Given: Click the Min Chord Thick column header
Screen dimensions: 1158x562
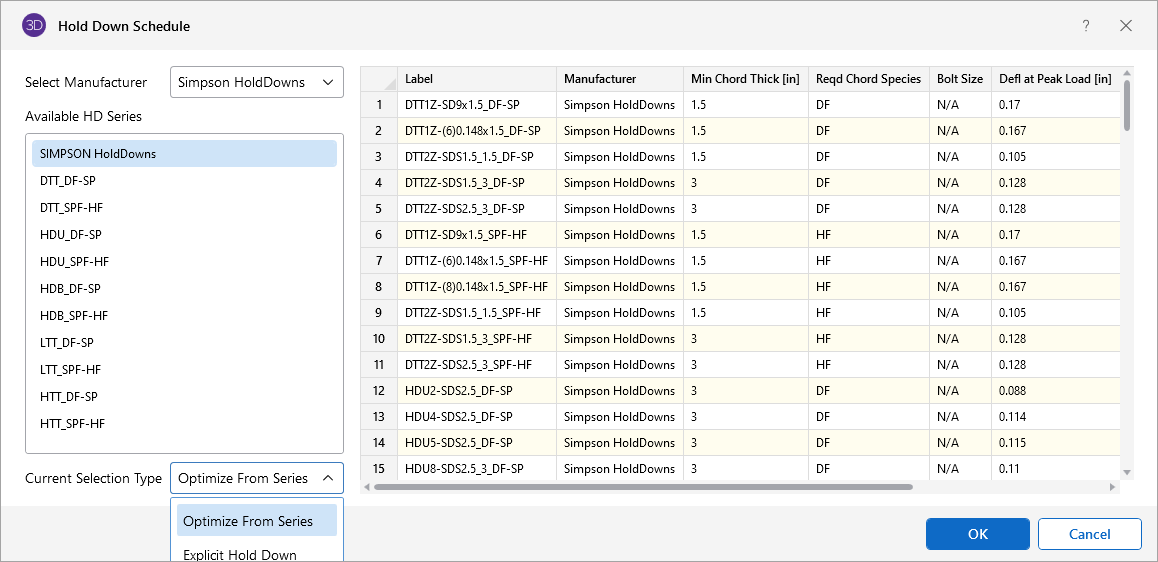Looking at the screenshot, I should click(x=745, y=79).
